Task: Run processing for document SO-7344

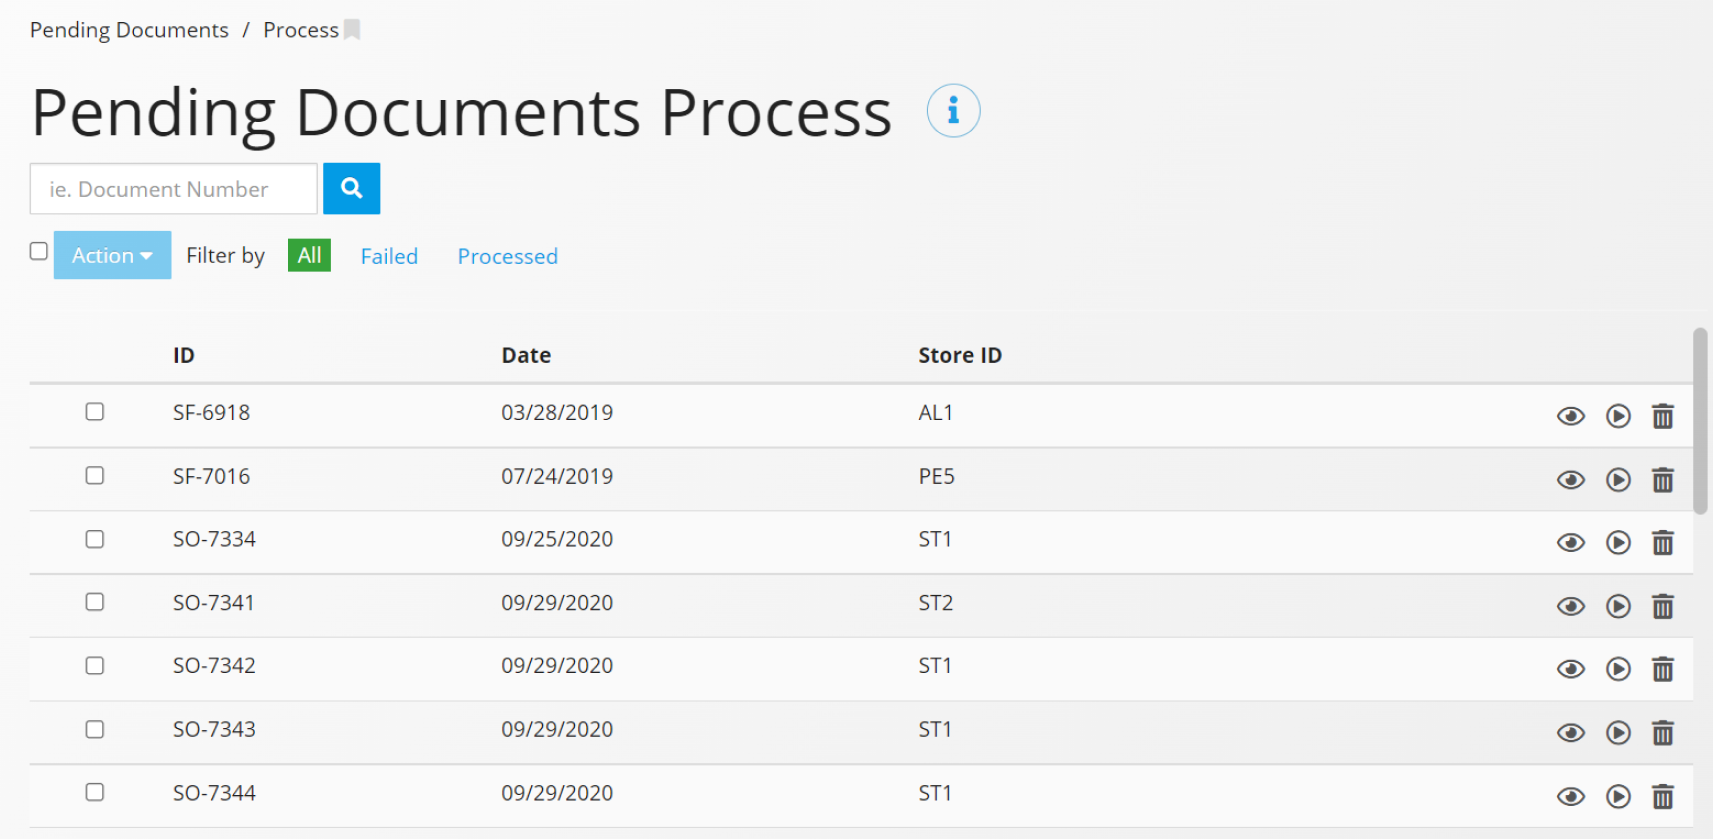Action: pyautogui.click(x=1618, y=796)
